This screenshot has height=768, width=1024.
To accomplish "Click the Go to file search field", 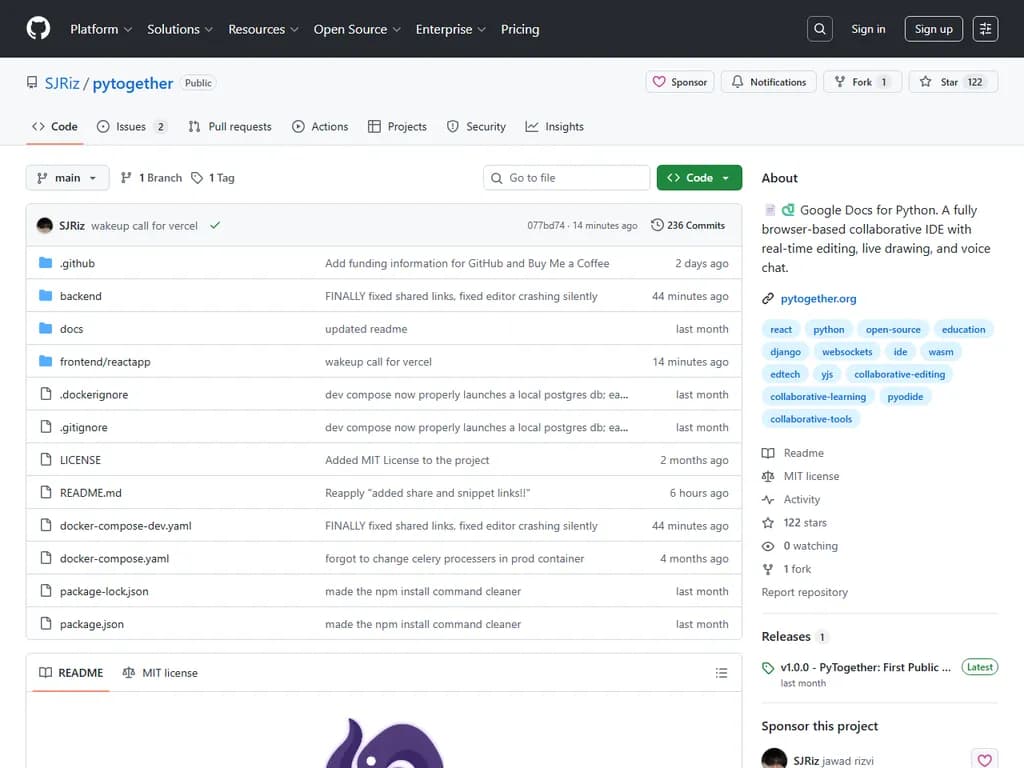I will [566, 177].
